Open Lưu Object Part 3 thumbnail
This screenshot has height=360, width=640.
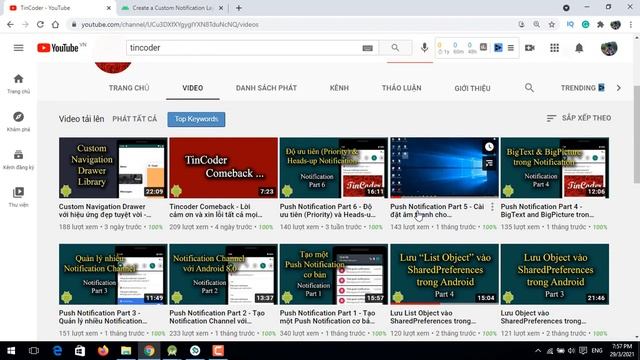pos(555,274)
